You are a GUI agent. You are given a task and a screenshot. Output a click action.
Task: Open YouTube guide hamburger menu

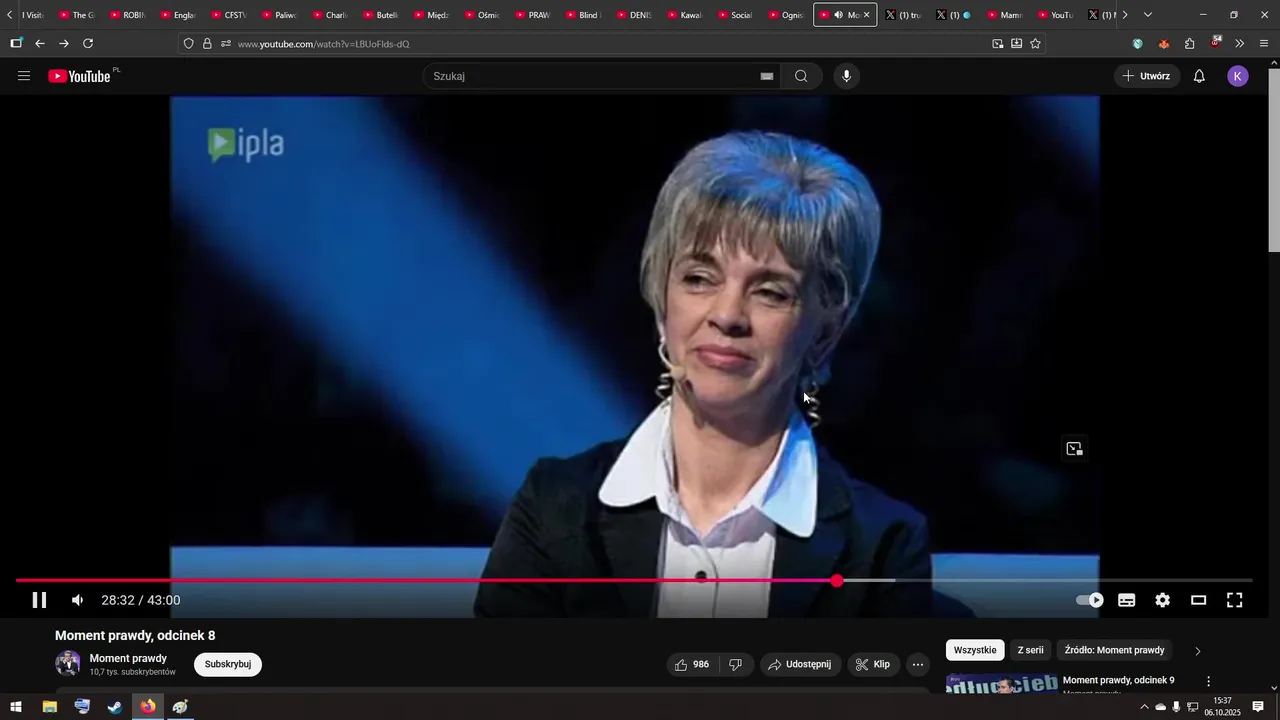[24, 76]
